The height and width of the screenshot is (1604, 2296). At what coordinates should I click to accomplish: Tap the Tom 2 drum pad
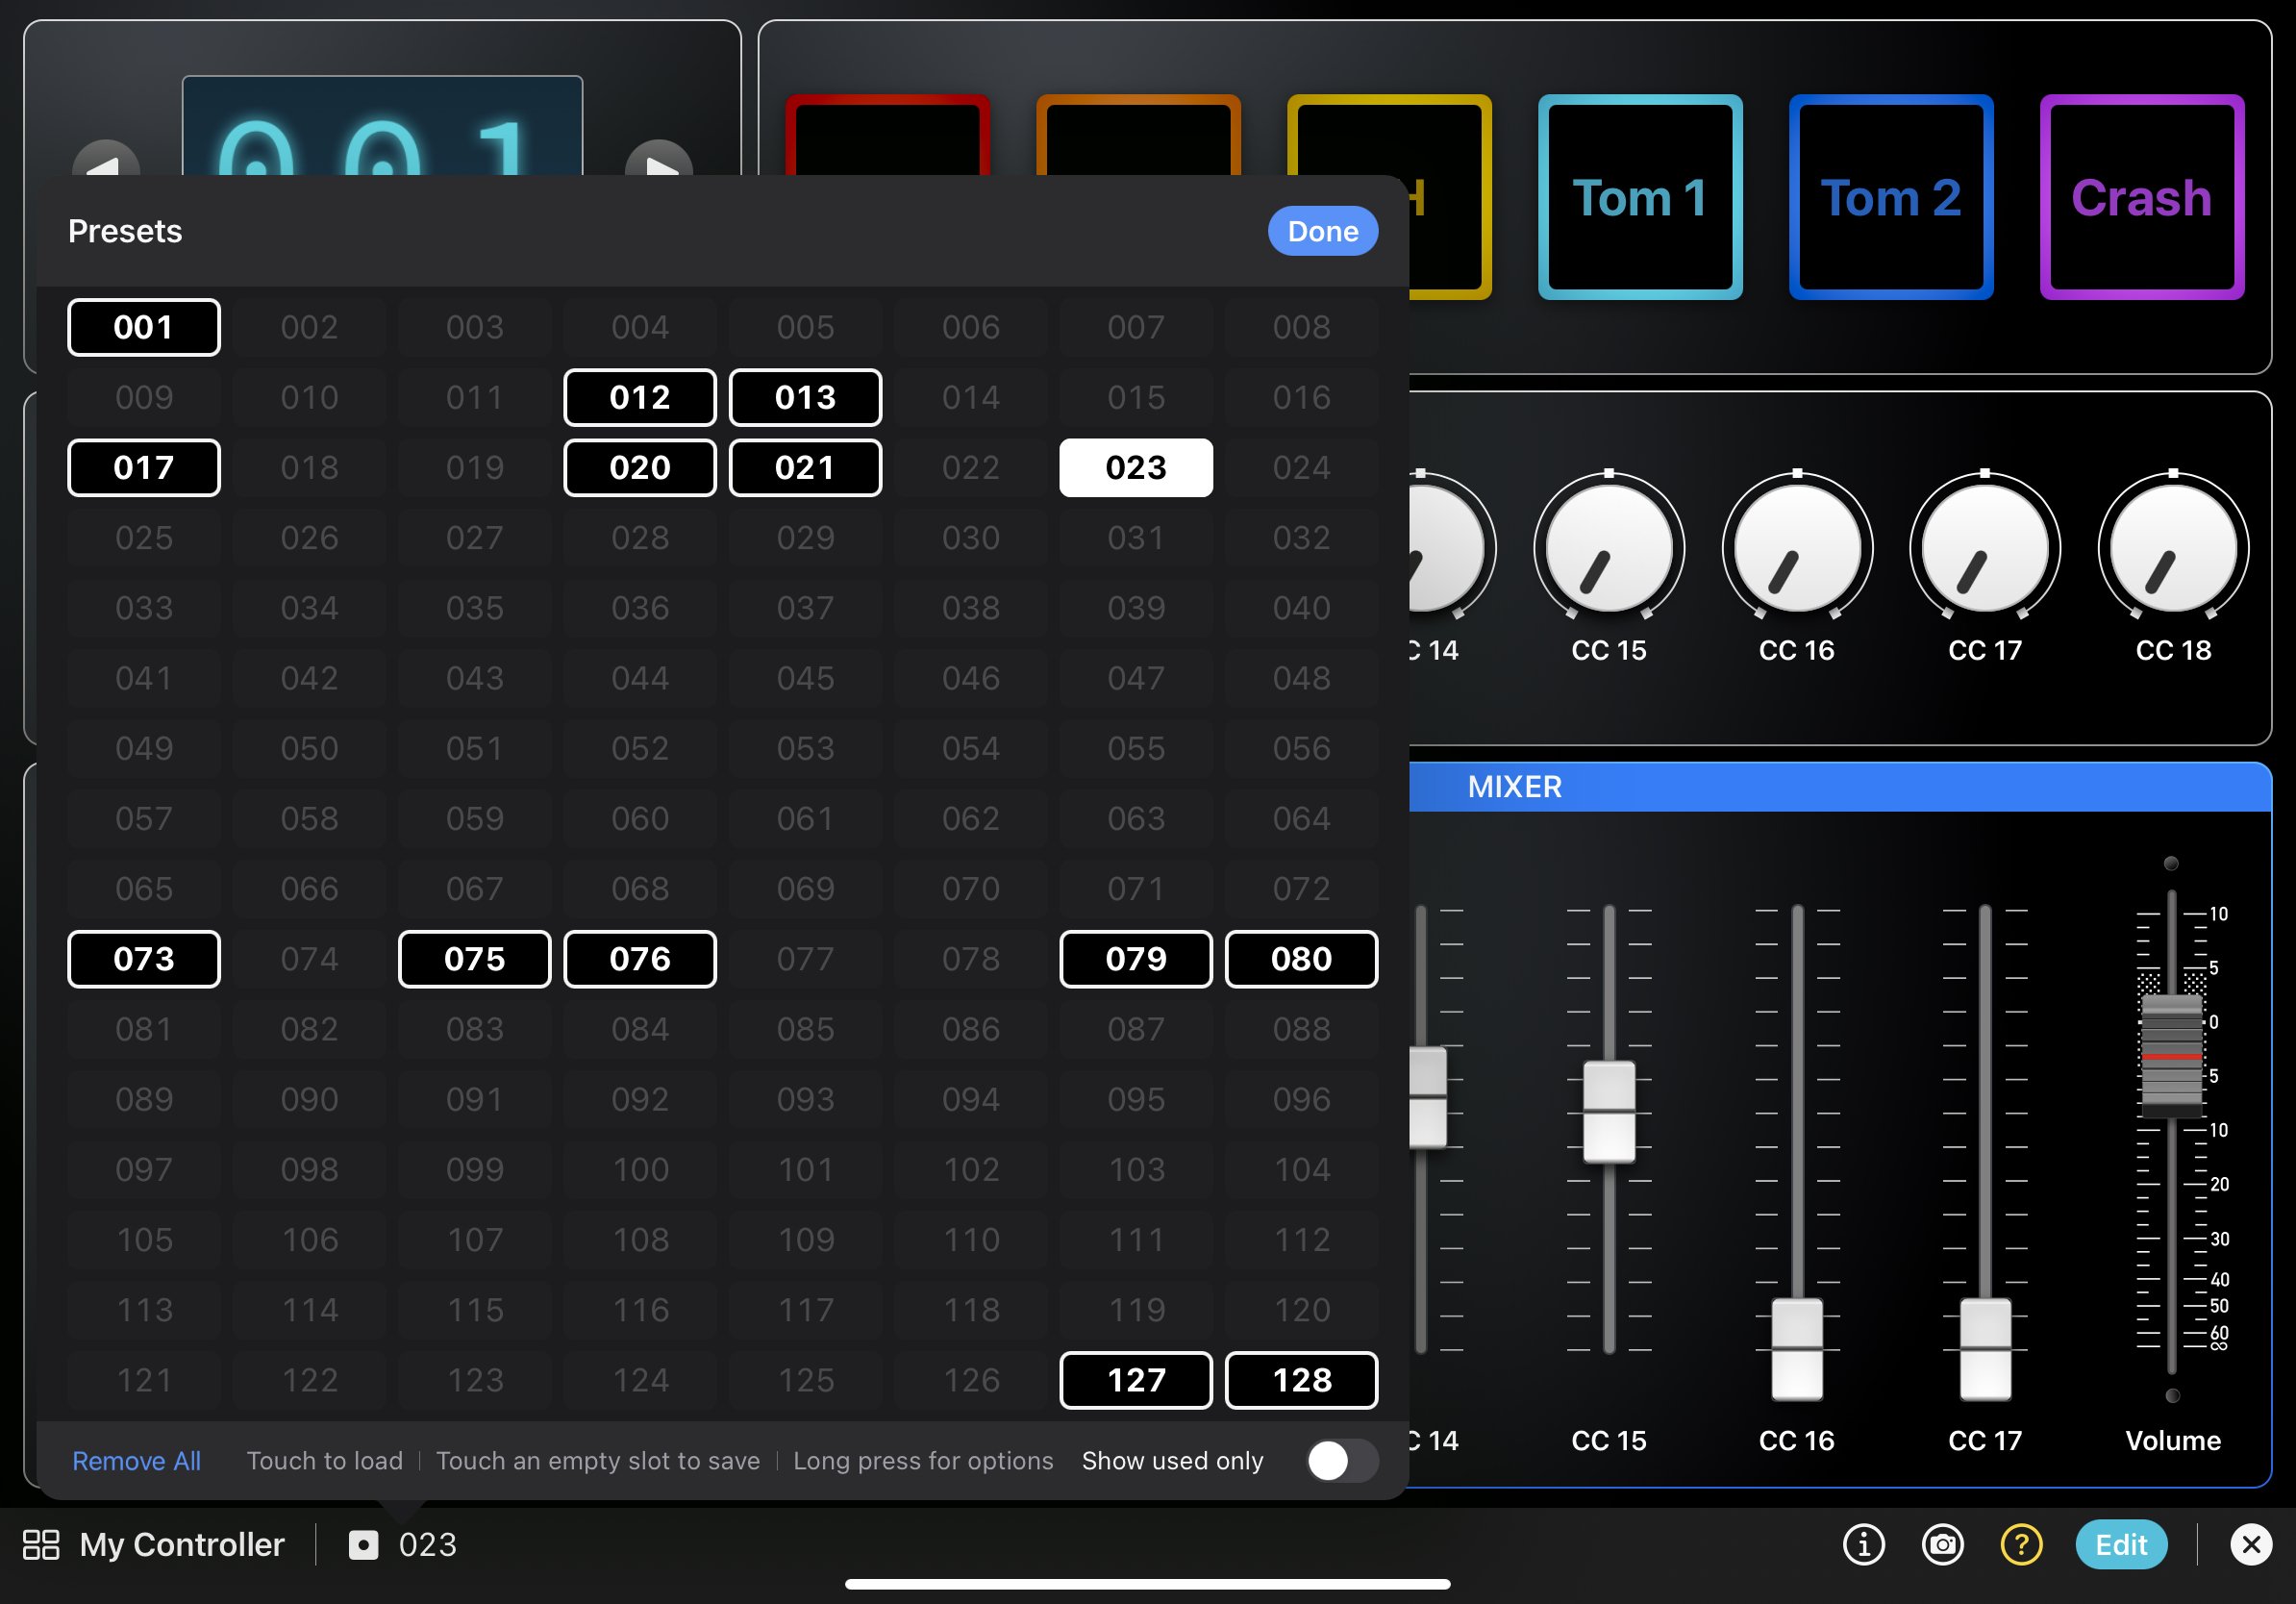pyautogui.click(x=1891, y=197)
